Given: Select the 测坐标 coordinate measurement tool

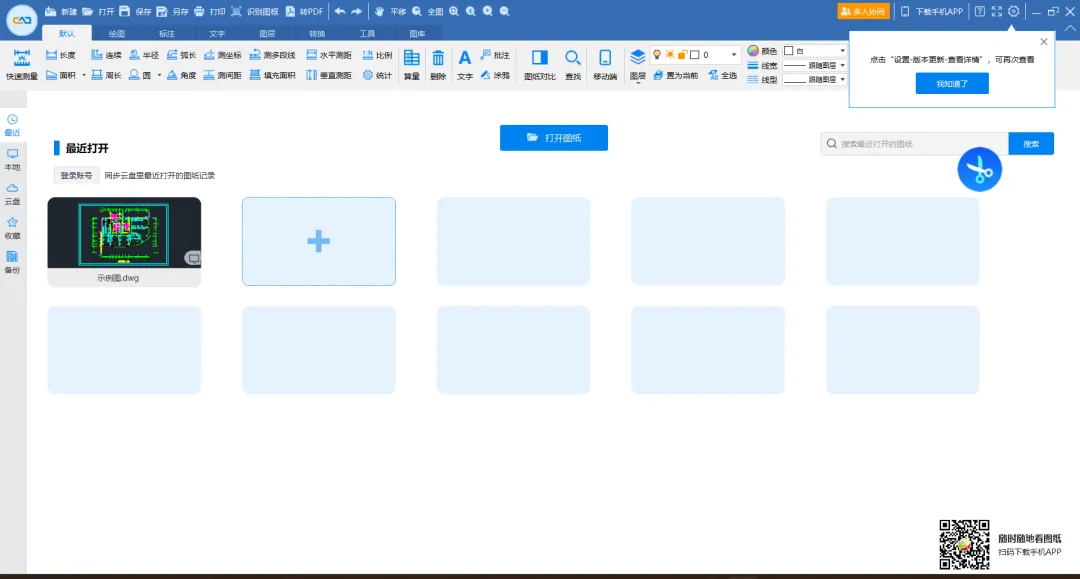Looking at the screenshot, I should (222, 55).
